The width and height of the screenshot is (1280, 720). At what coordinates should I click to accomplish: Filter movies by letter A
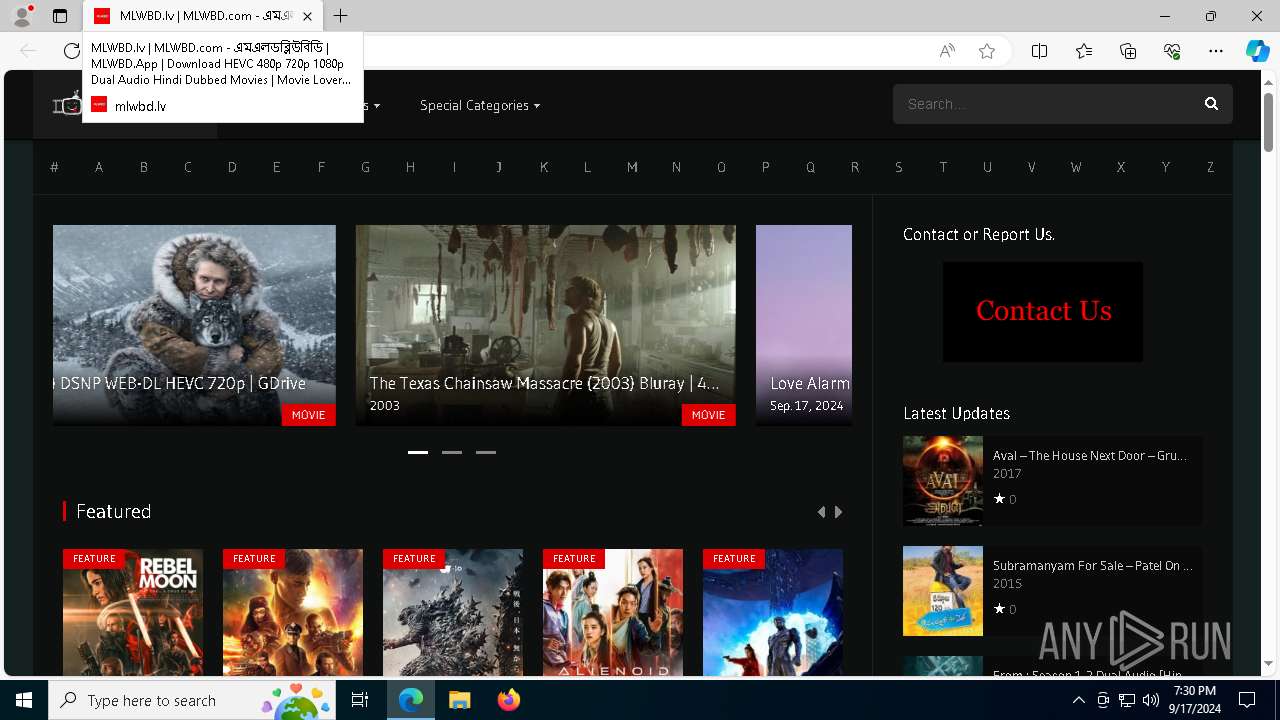[x=99, y=167]
